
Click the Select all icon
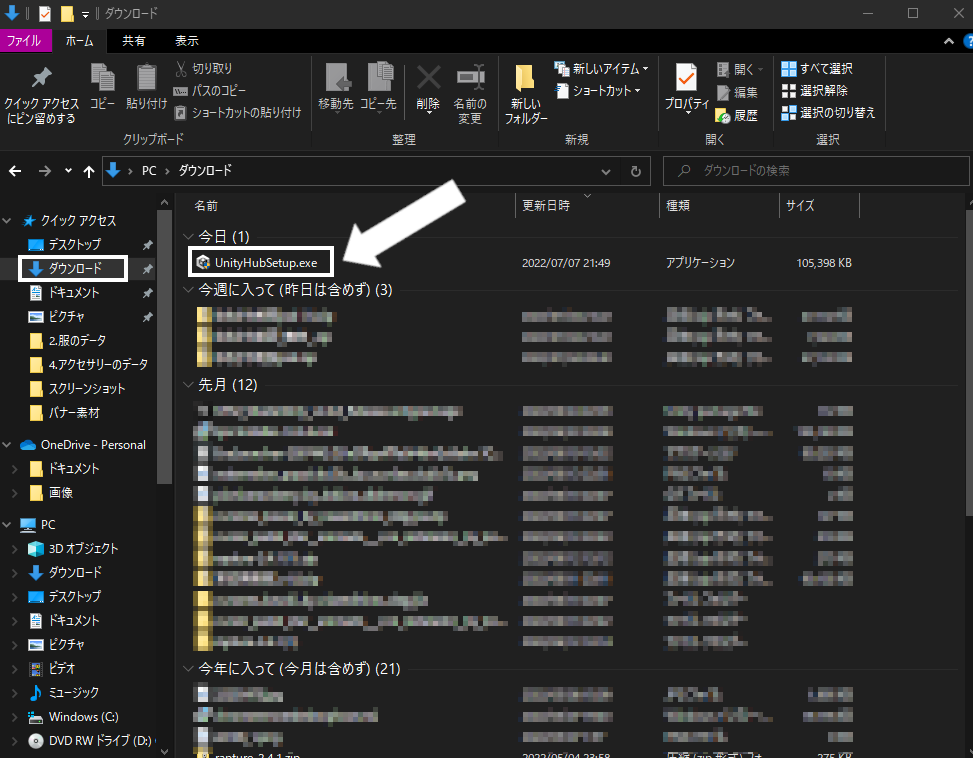tap(788, 68)
